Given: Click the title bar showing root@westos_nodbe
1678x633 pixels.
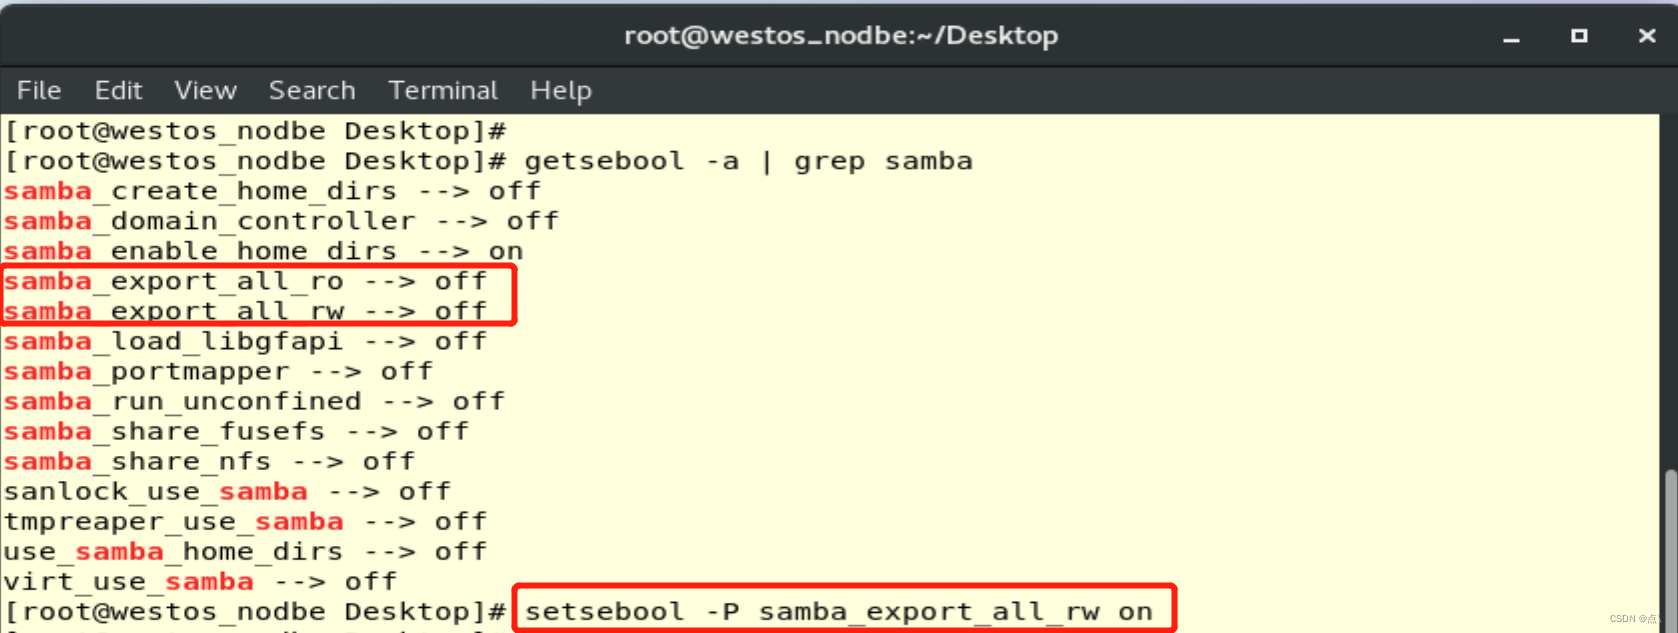Looking at the screenshot, I should click(839, 35).
